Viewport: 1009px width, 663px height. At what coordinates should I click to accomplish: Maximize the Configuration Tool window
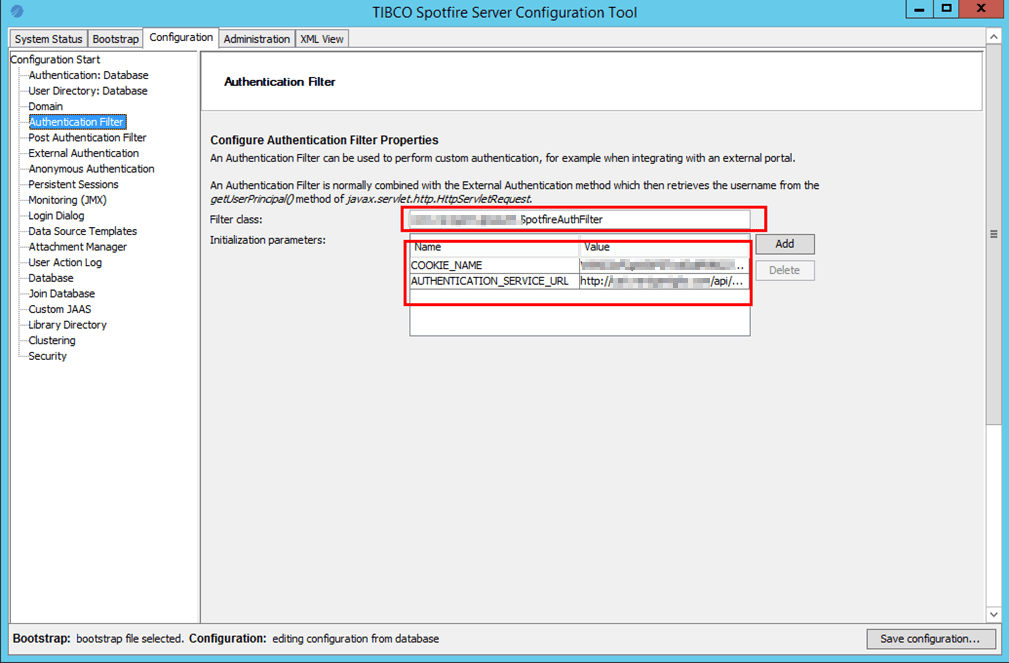point(946,9)
